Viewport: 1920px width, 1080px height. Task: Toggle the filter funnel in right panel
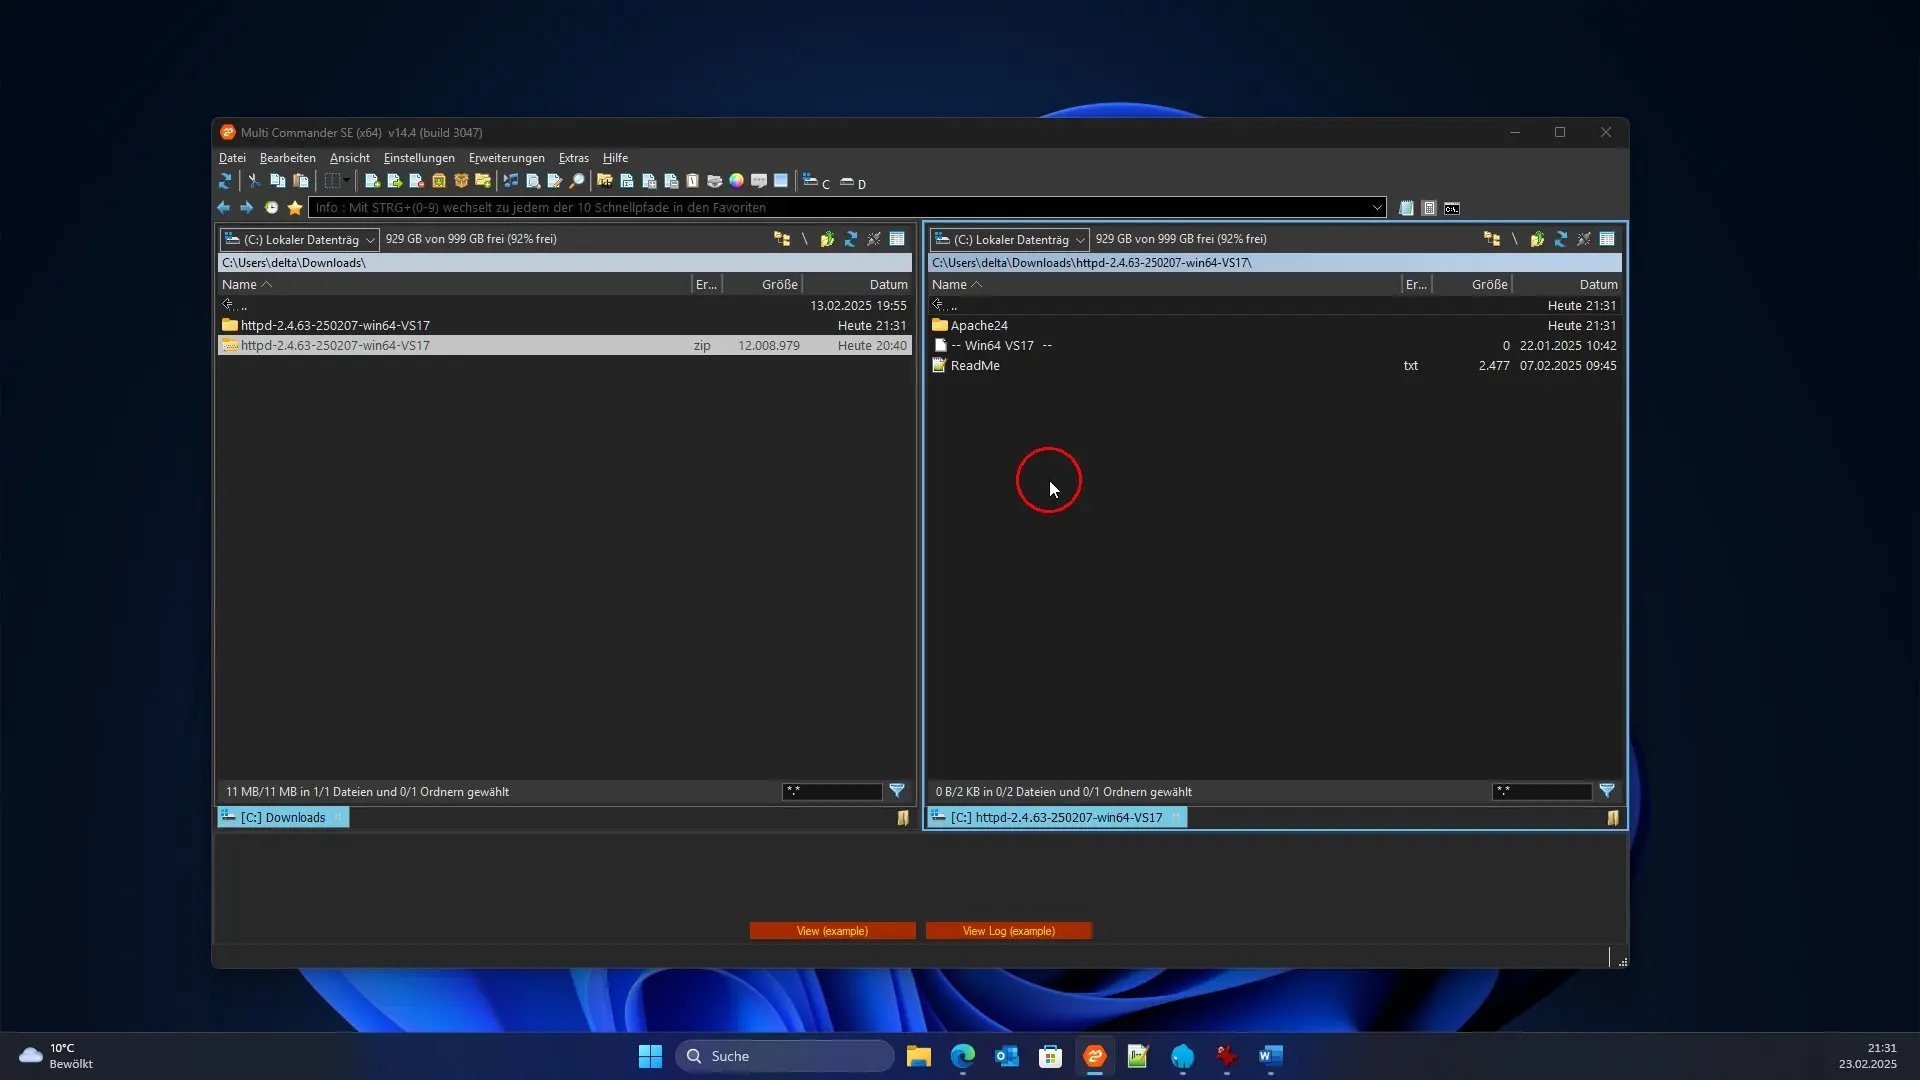[1607, 790]
